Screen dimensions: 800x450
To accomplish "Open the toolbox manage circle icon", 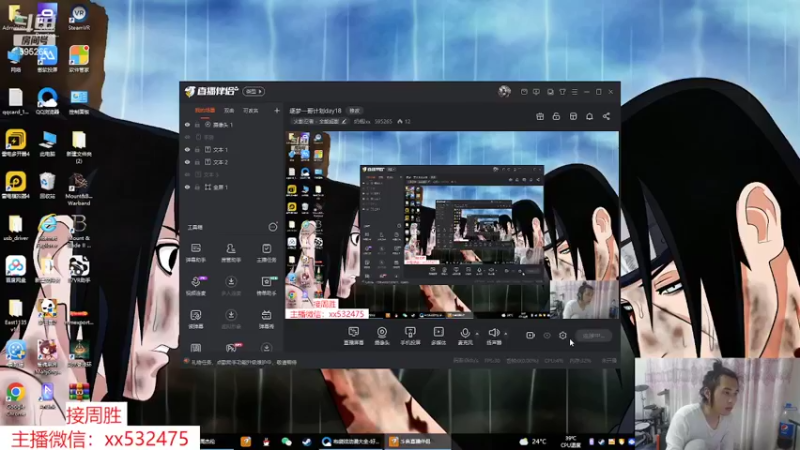I will coord(273,227).
